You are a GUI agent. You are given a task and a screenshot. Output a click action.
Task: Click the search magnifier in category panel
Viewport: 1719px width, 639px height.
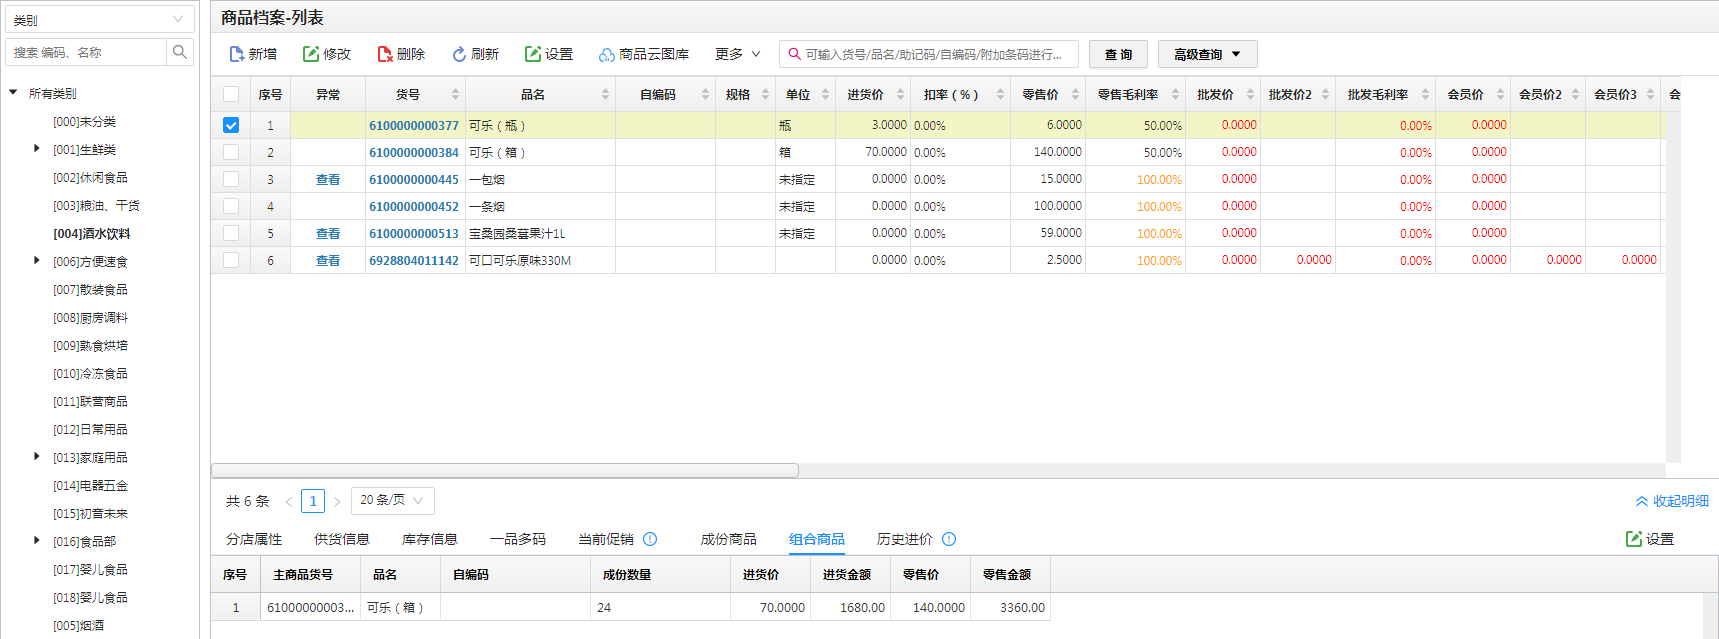[180, 52]
